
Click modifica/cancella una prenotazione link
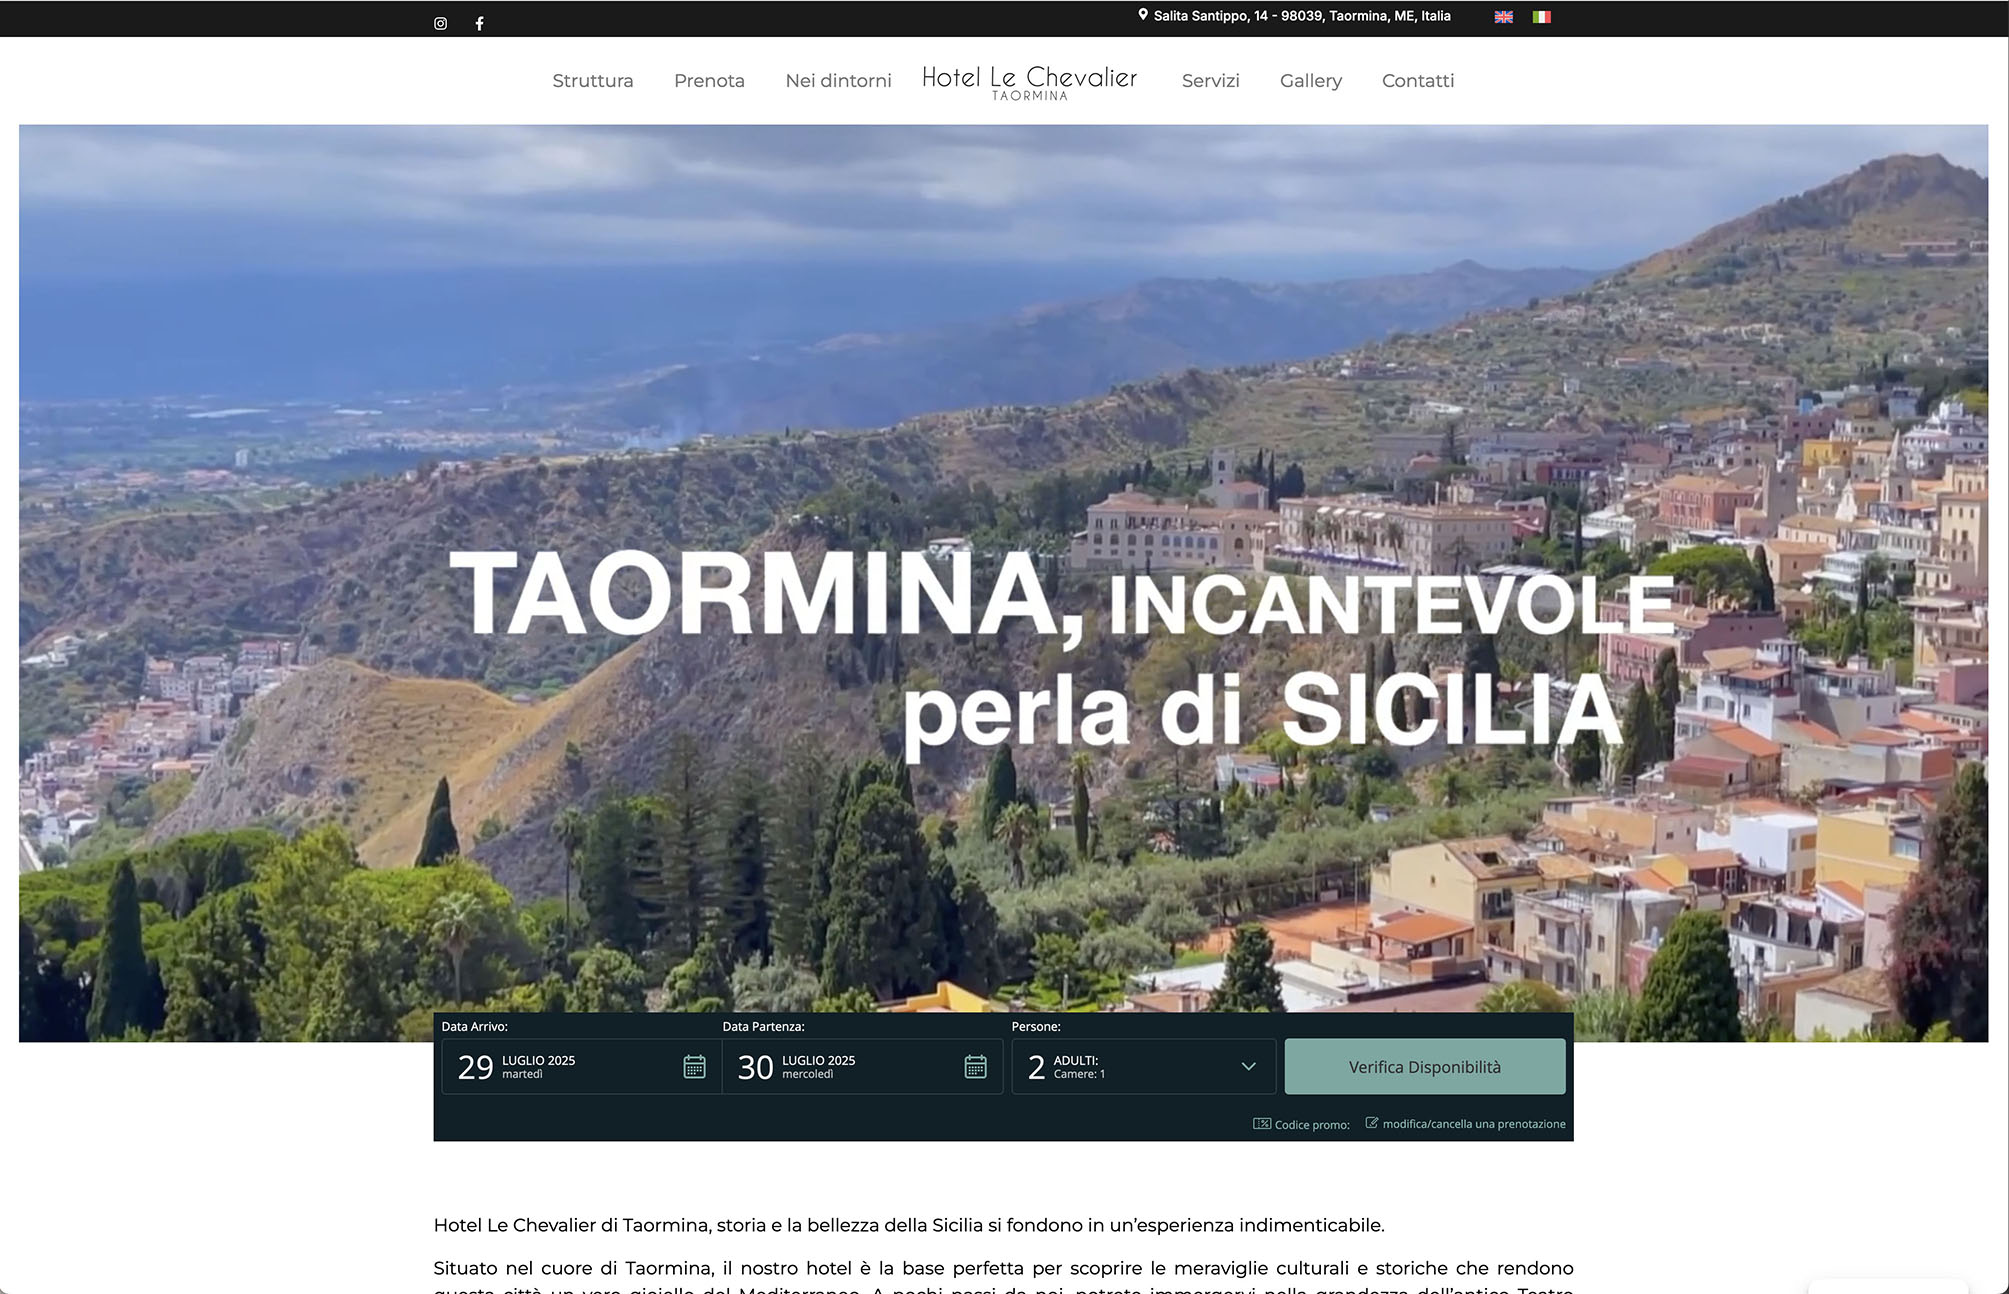1473,1124
